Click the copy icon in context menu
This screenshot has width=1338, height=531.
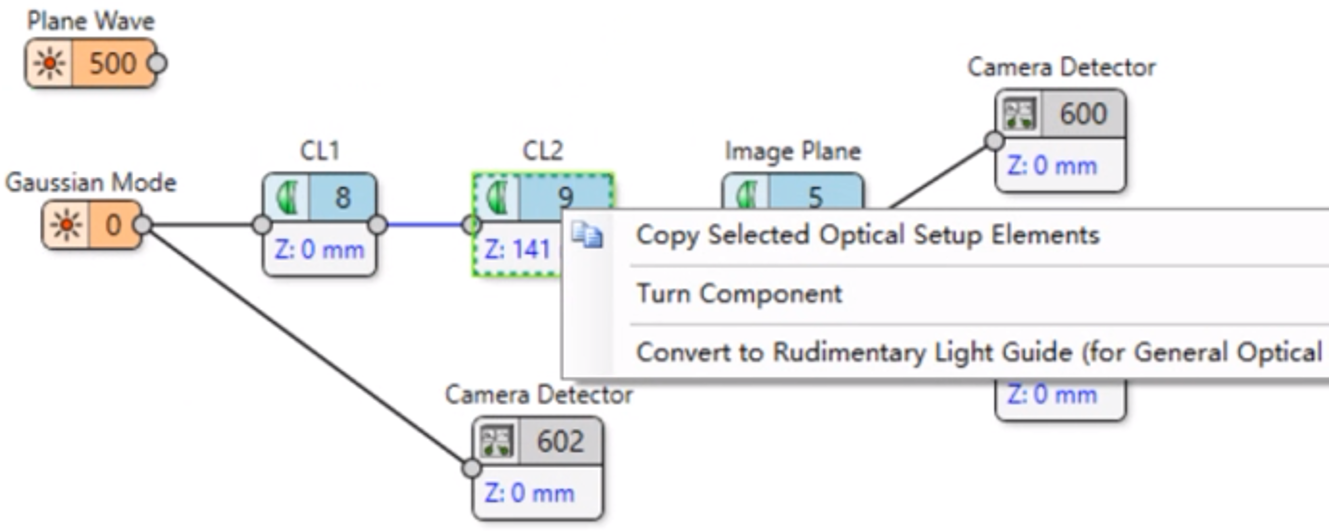(x=587, y=236)
